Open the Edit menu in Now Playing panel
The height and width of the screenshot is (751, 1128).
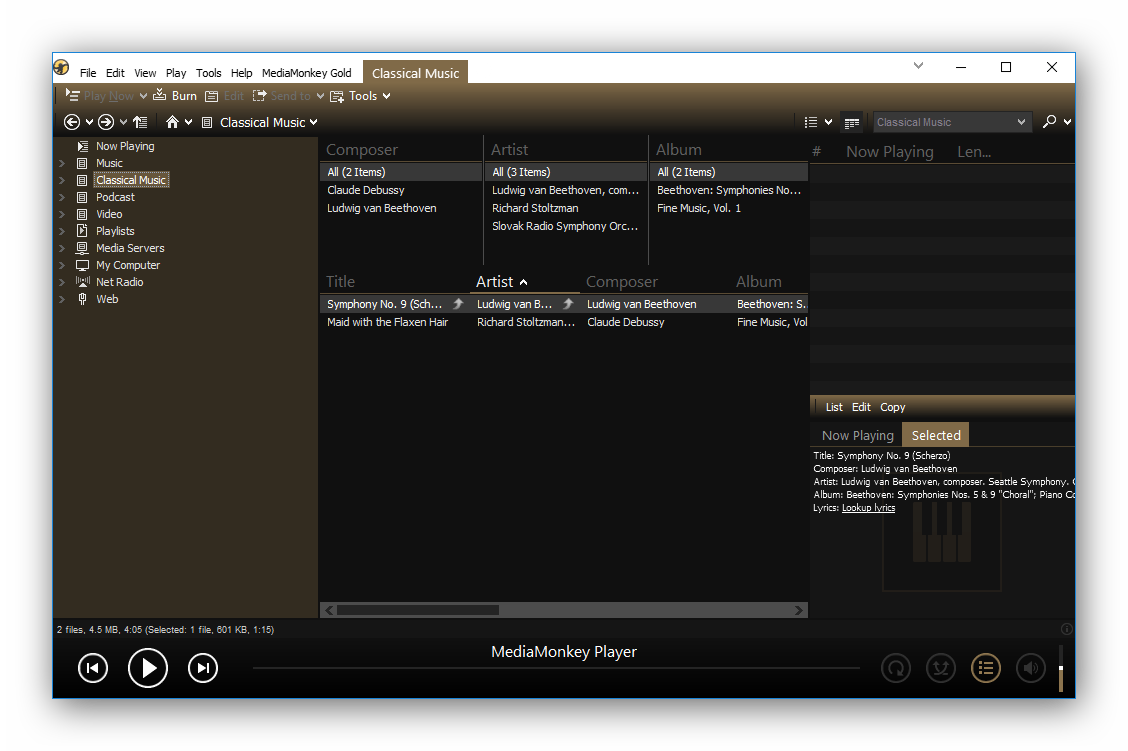click(861, 407)
